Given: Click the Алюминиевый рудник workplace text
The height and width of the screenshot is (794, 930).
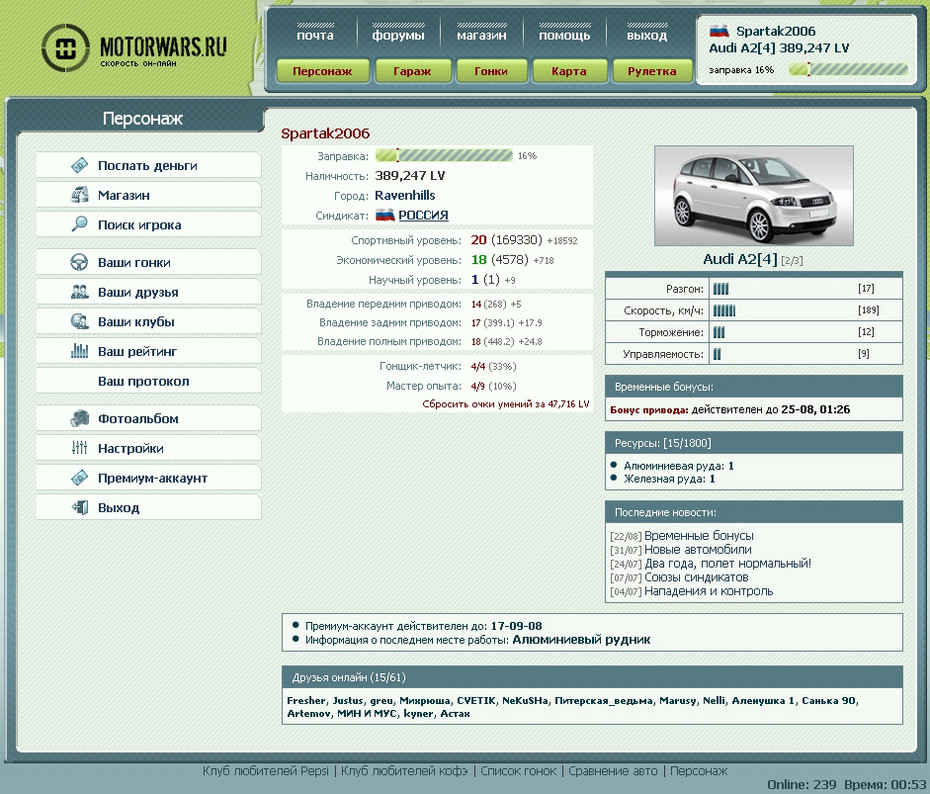Looking at the screenshot, I should [x=581, y=640].
